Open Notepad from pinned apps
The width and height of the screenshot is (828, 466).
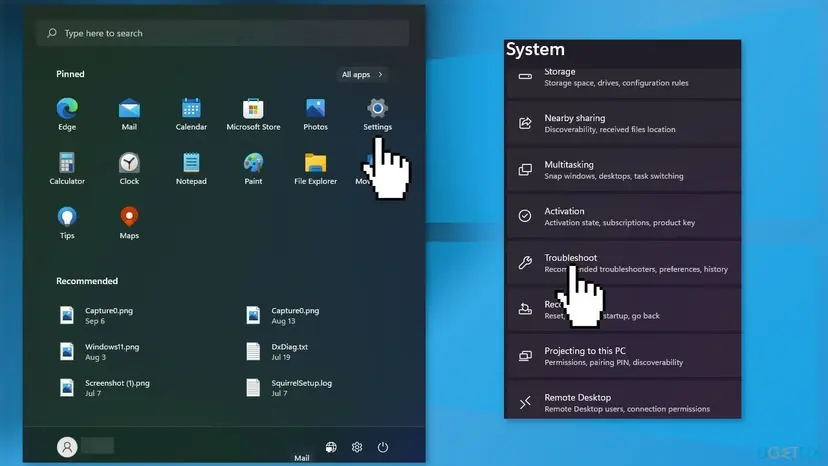tap(191, 169)
